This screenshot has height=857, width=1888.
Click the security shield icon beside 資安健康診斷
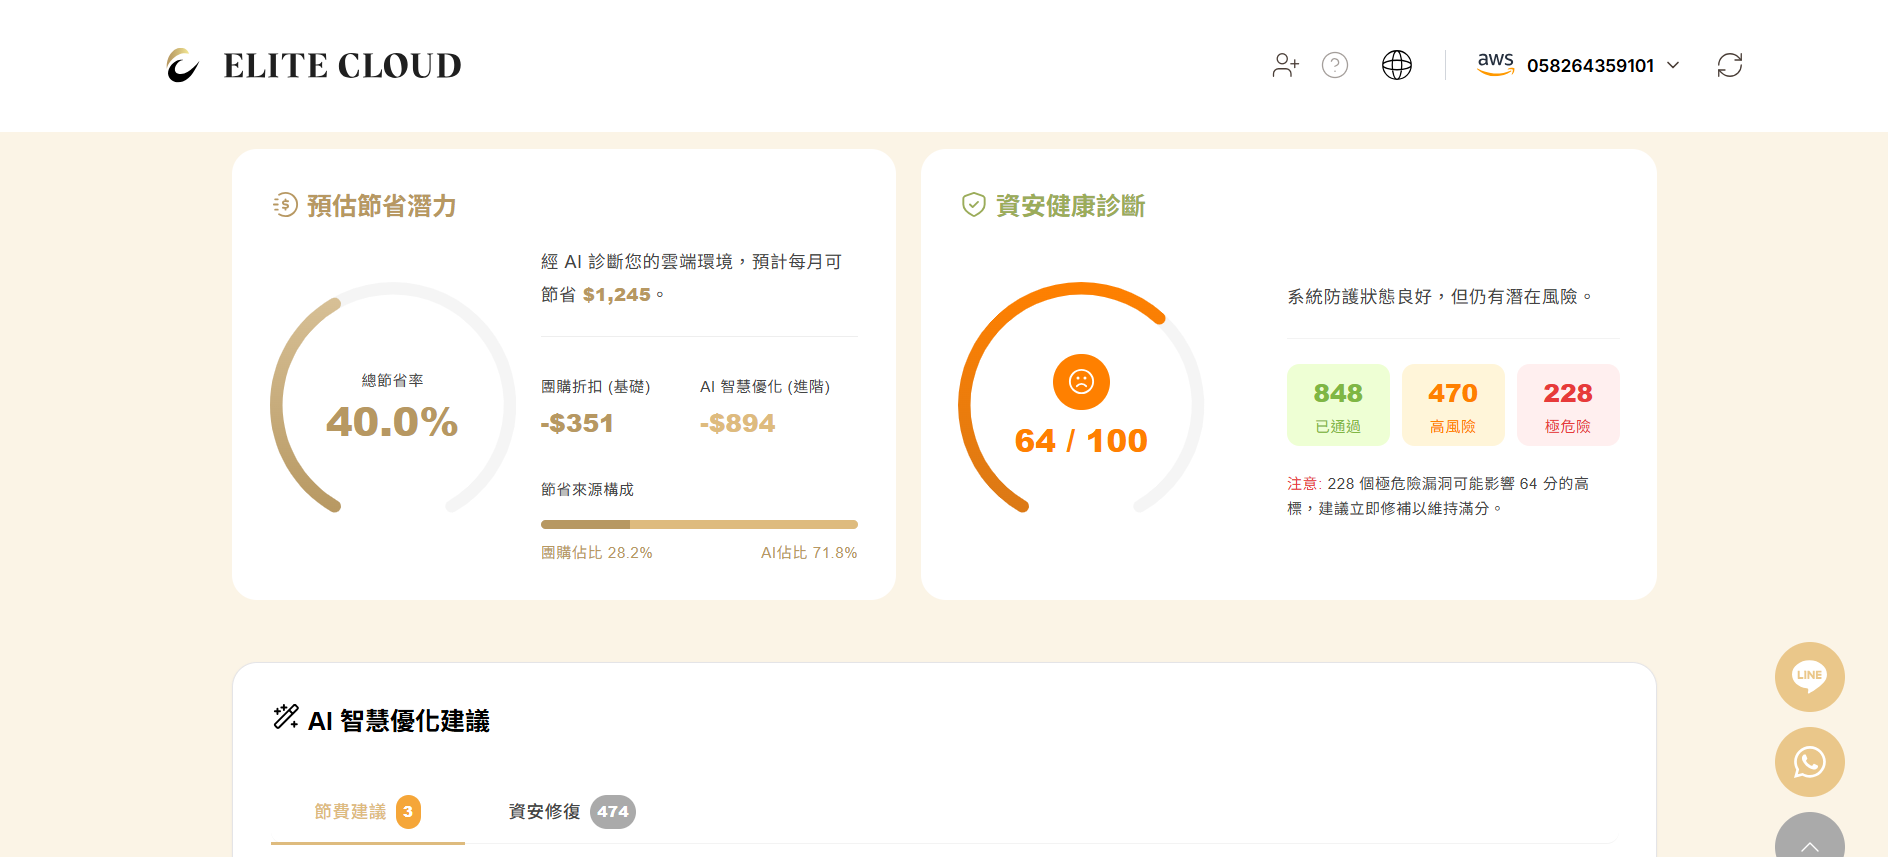[973, 205]
